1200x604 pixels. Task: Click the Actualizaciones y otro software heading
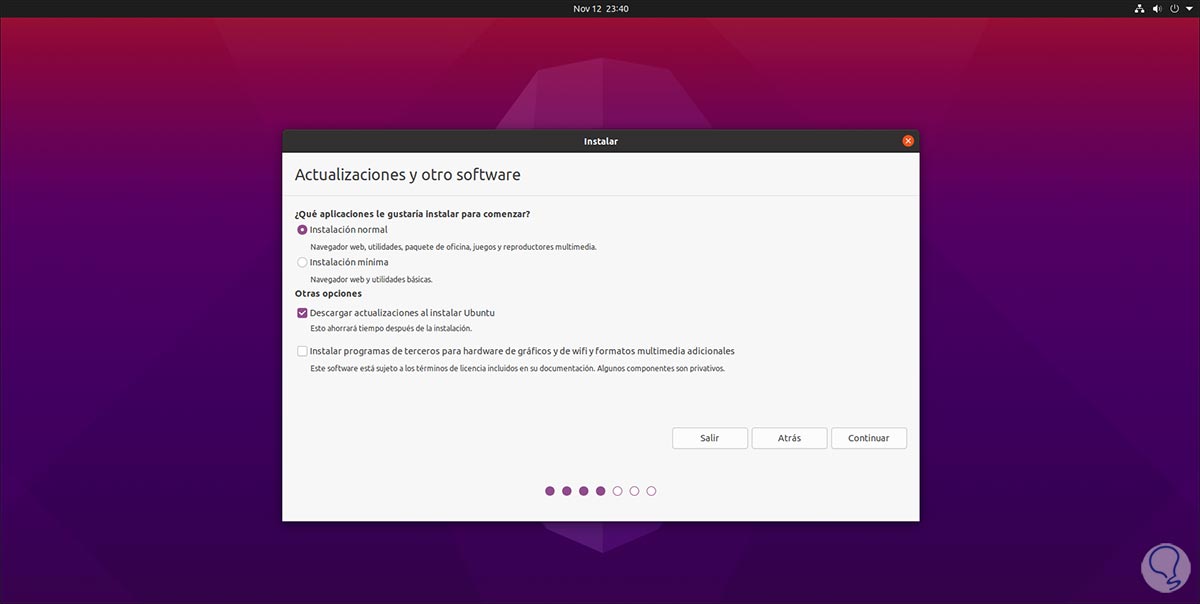(407, 175)
